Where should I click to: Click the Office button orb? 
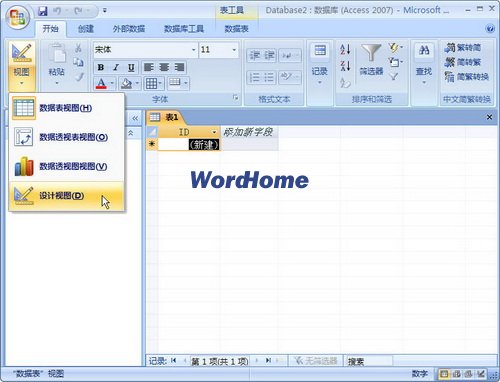point(18,17)
